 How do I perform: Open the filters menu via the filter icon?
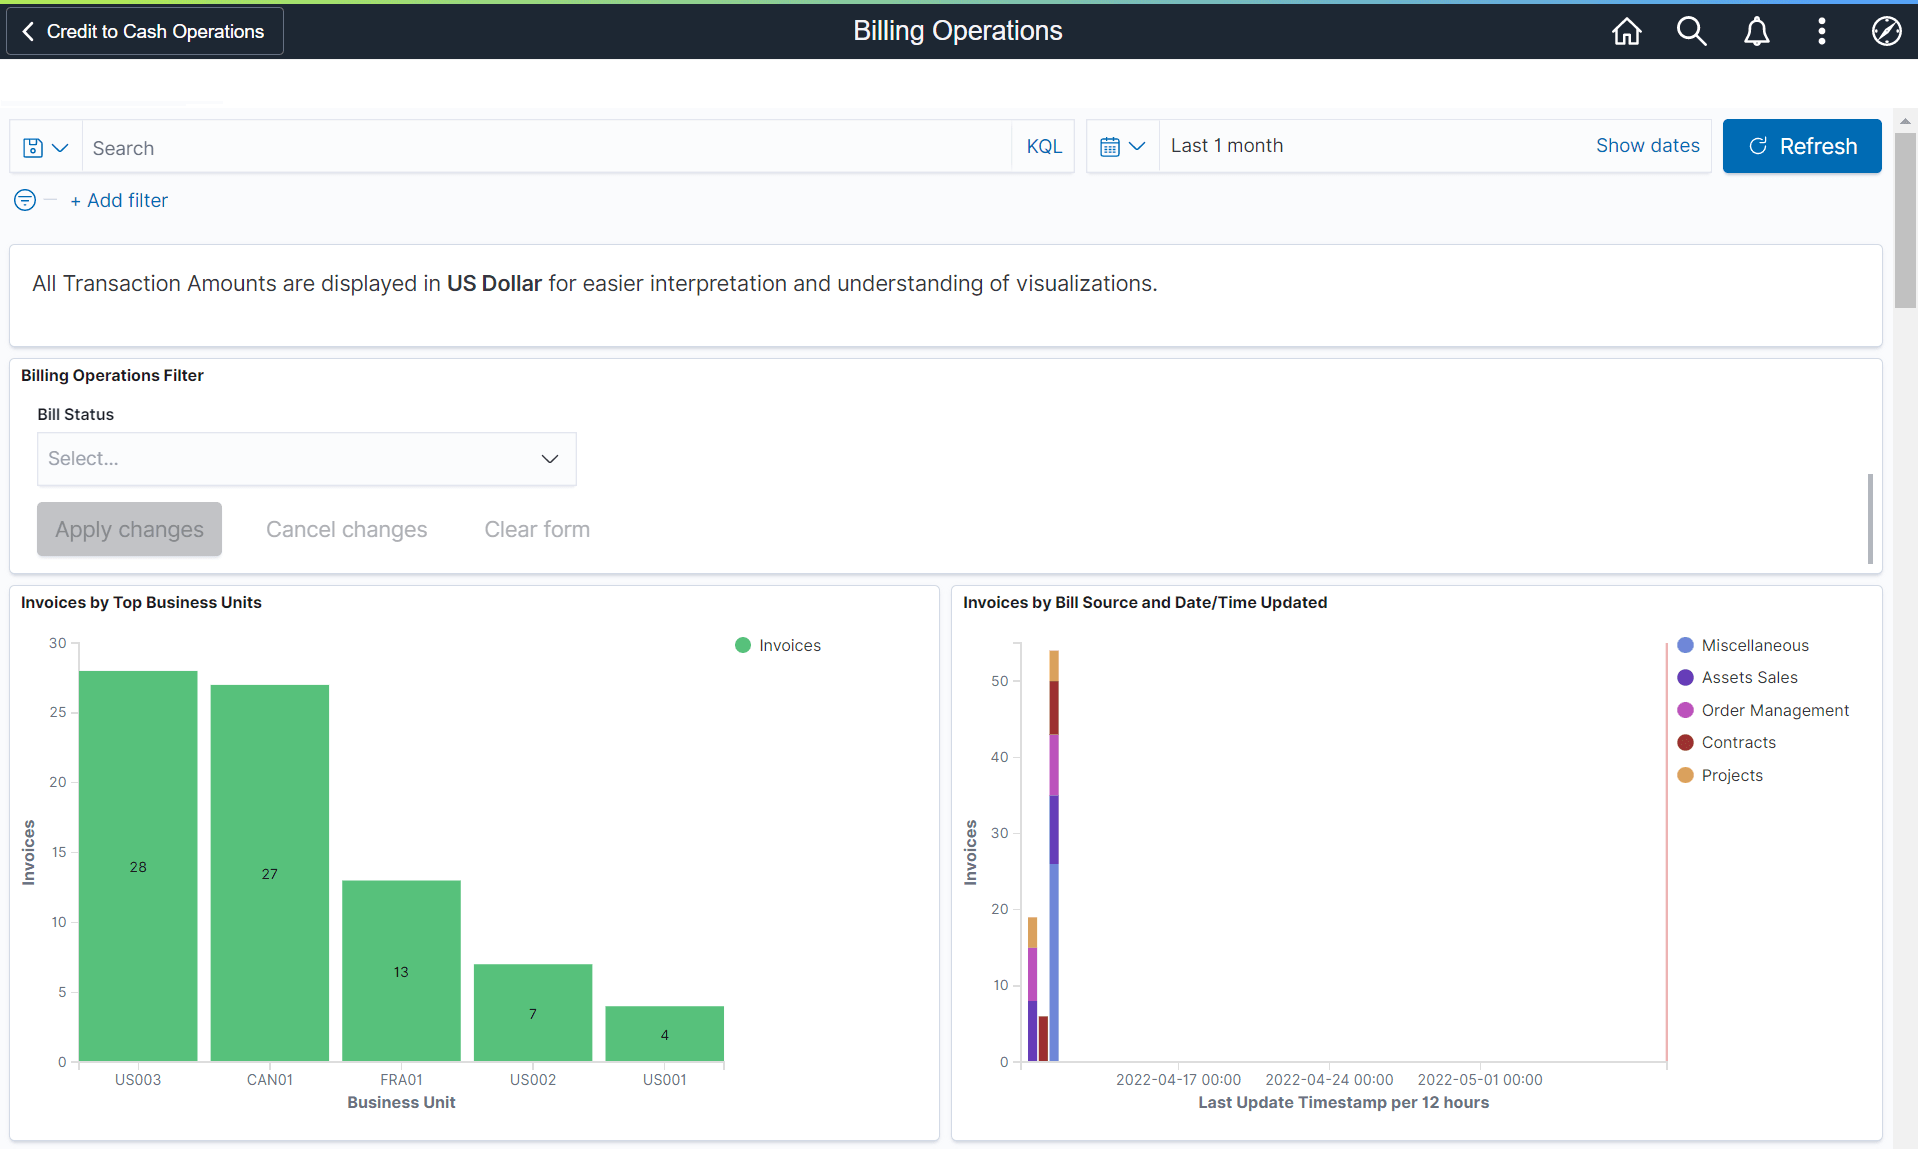tap(23, 200)
